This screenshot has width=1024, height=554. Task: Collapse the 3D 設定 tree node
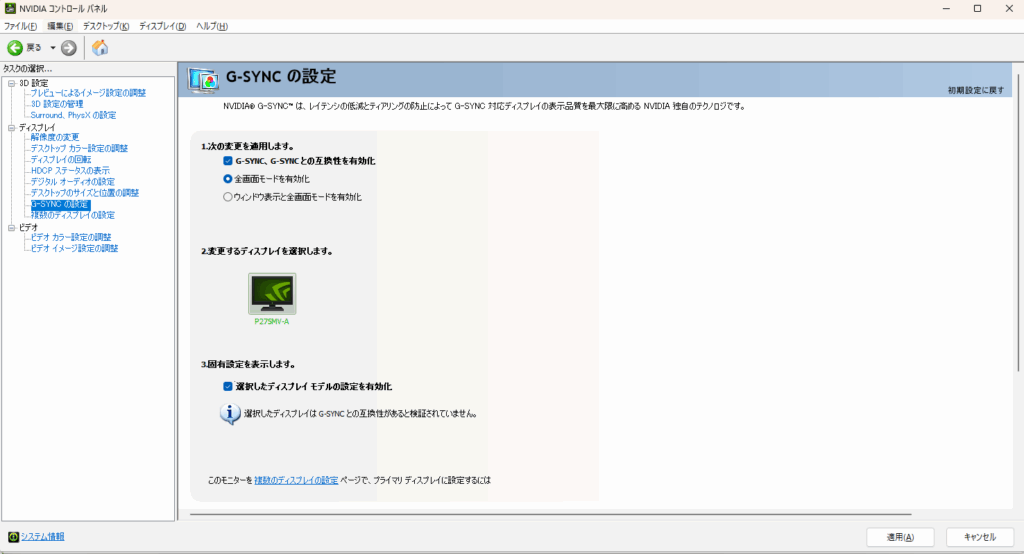coord(11,83)
